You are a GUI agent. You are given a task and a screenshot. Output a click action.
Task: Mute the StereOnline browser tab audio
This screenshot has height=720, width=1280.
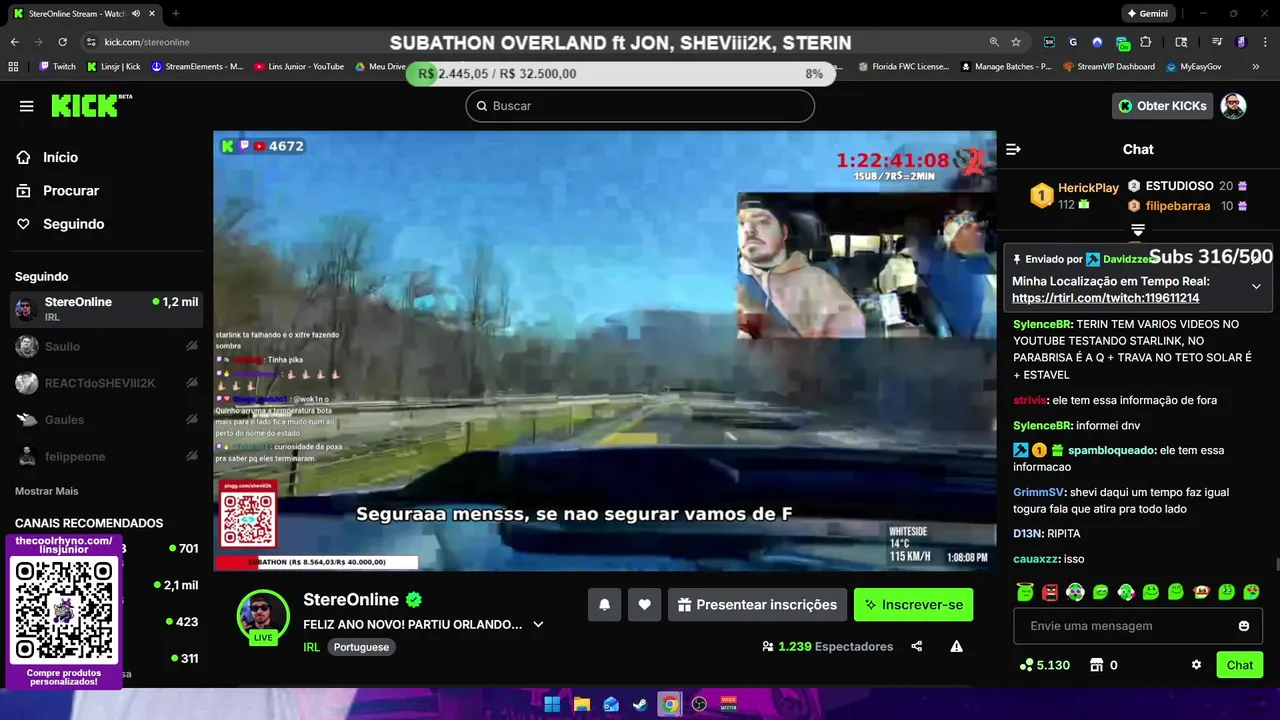coord(136,14)
